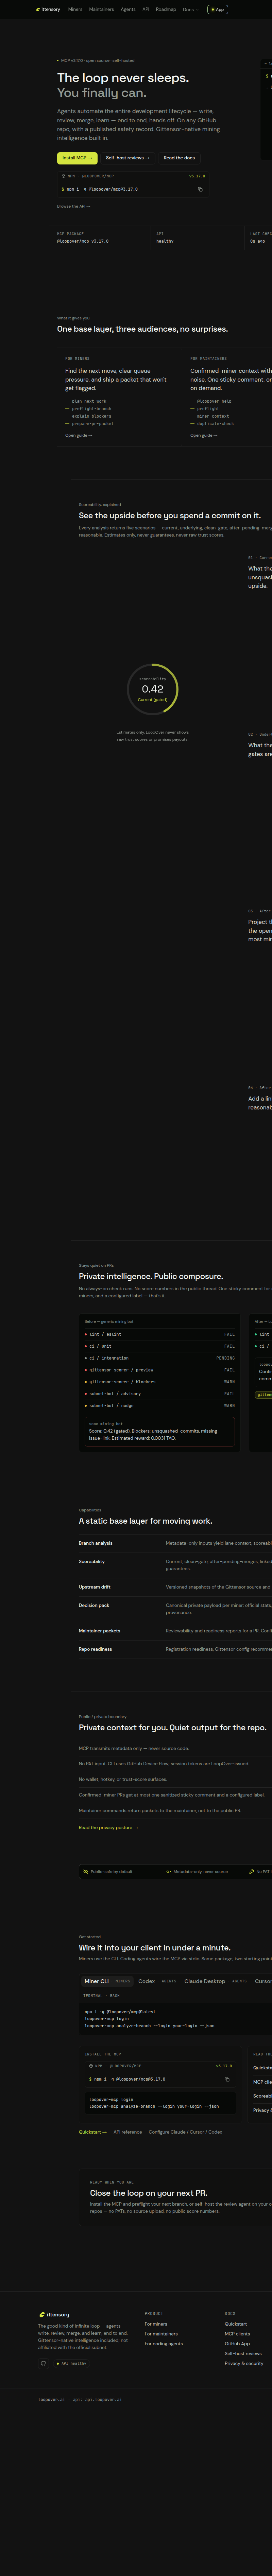
Task: Open footer For miners link
Action: [156, 2324]
